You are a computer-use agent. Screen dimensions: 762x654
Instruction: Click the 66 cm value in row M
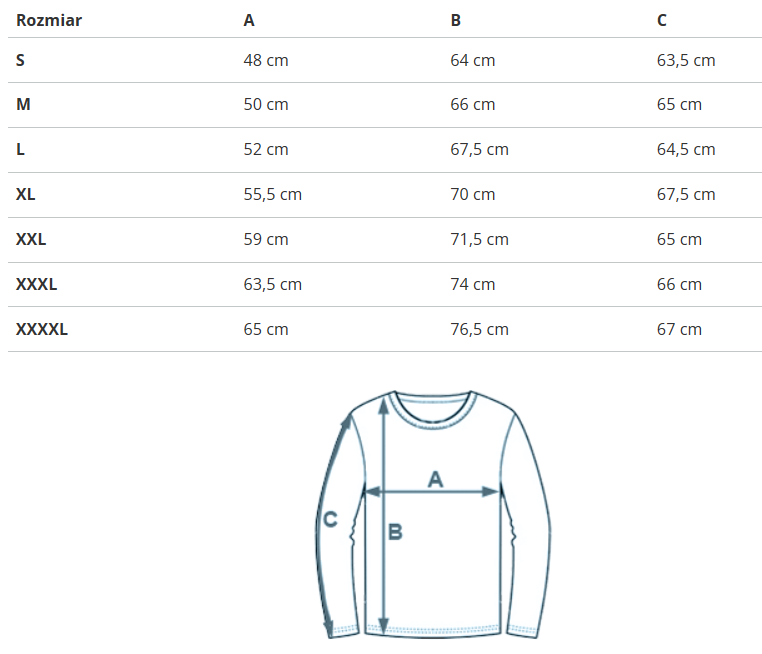473,104
